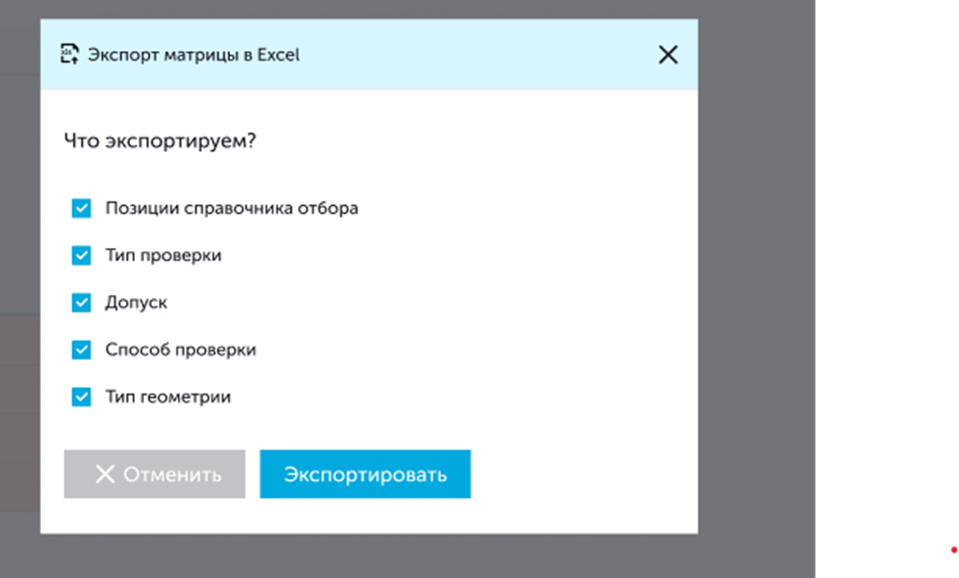Uncheck the Способ проверки checkbox
959x578 pixels.
[x=81, y=350]
